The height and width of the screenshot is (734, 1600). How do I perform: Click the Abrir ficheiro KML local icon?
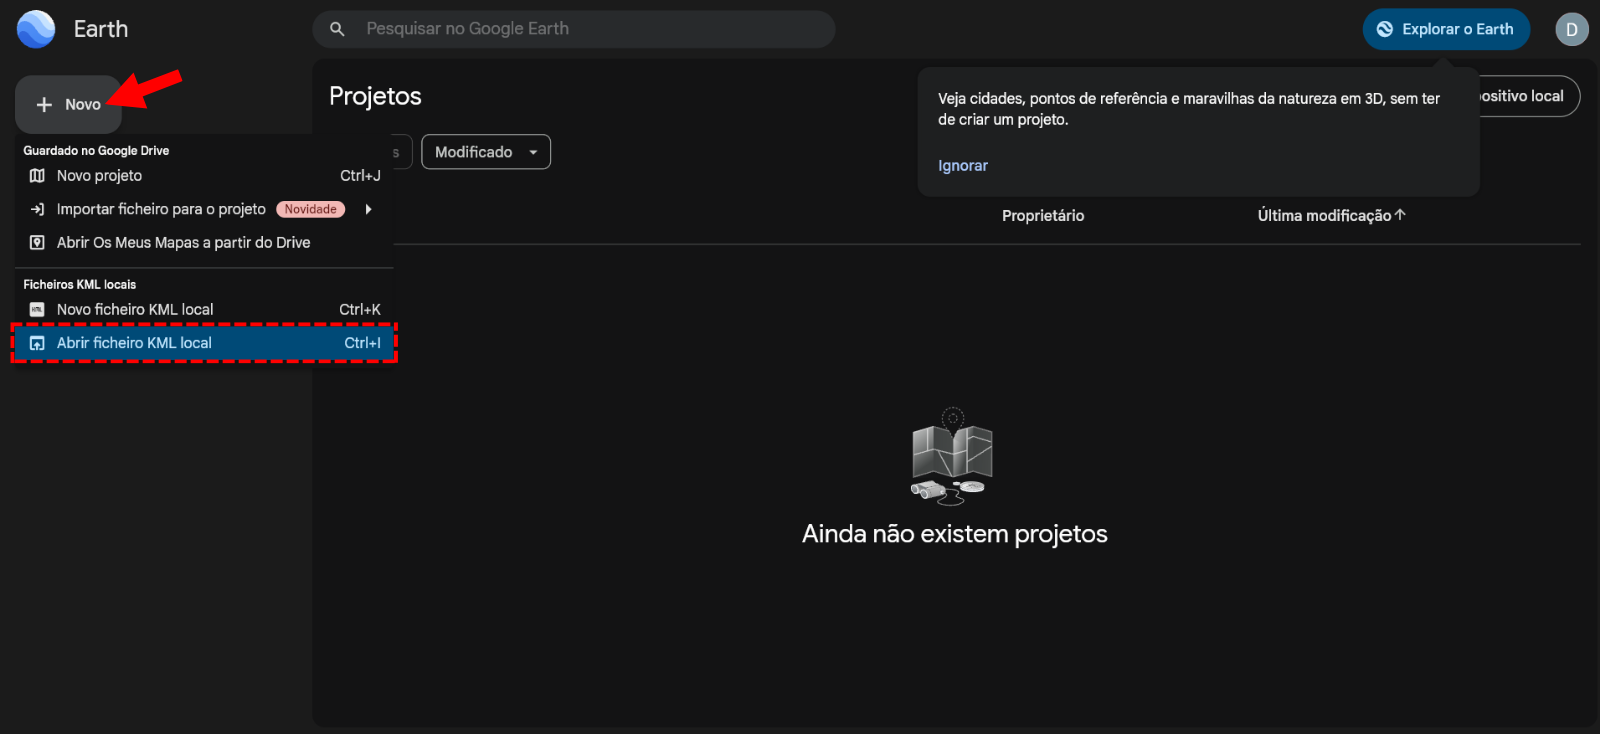(x=37, y=343)
